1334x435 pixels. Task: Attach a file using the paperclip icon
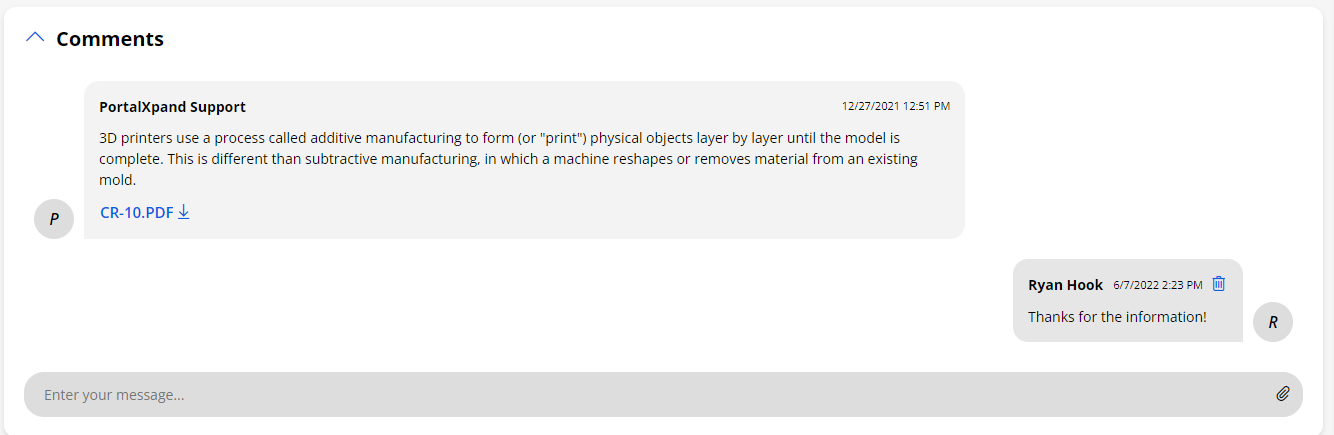[x=1282, y=394]
